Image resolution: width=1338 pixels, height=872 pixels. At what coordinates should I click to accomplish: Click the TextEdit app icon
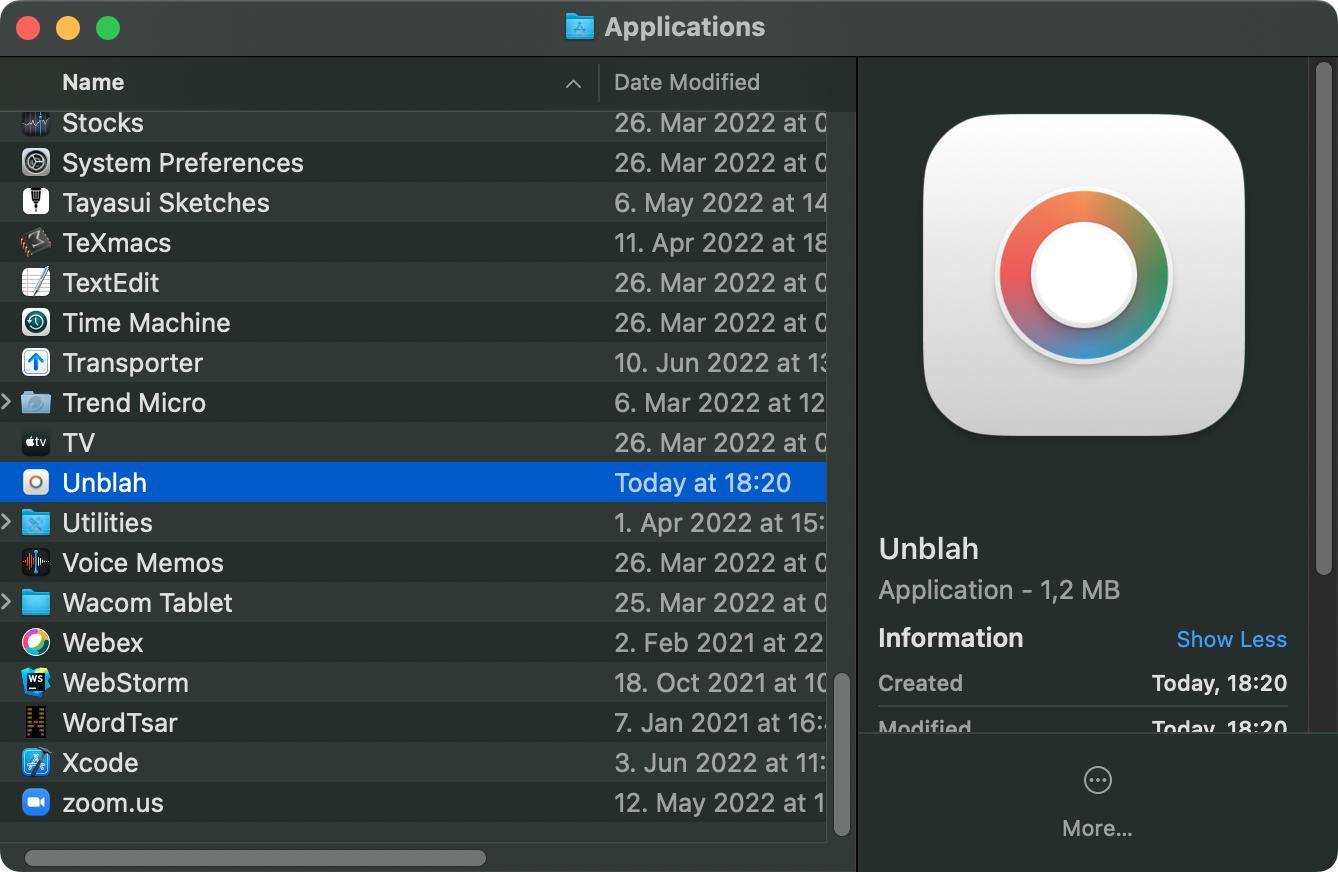[x=36, y=283]
